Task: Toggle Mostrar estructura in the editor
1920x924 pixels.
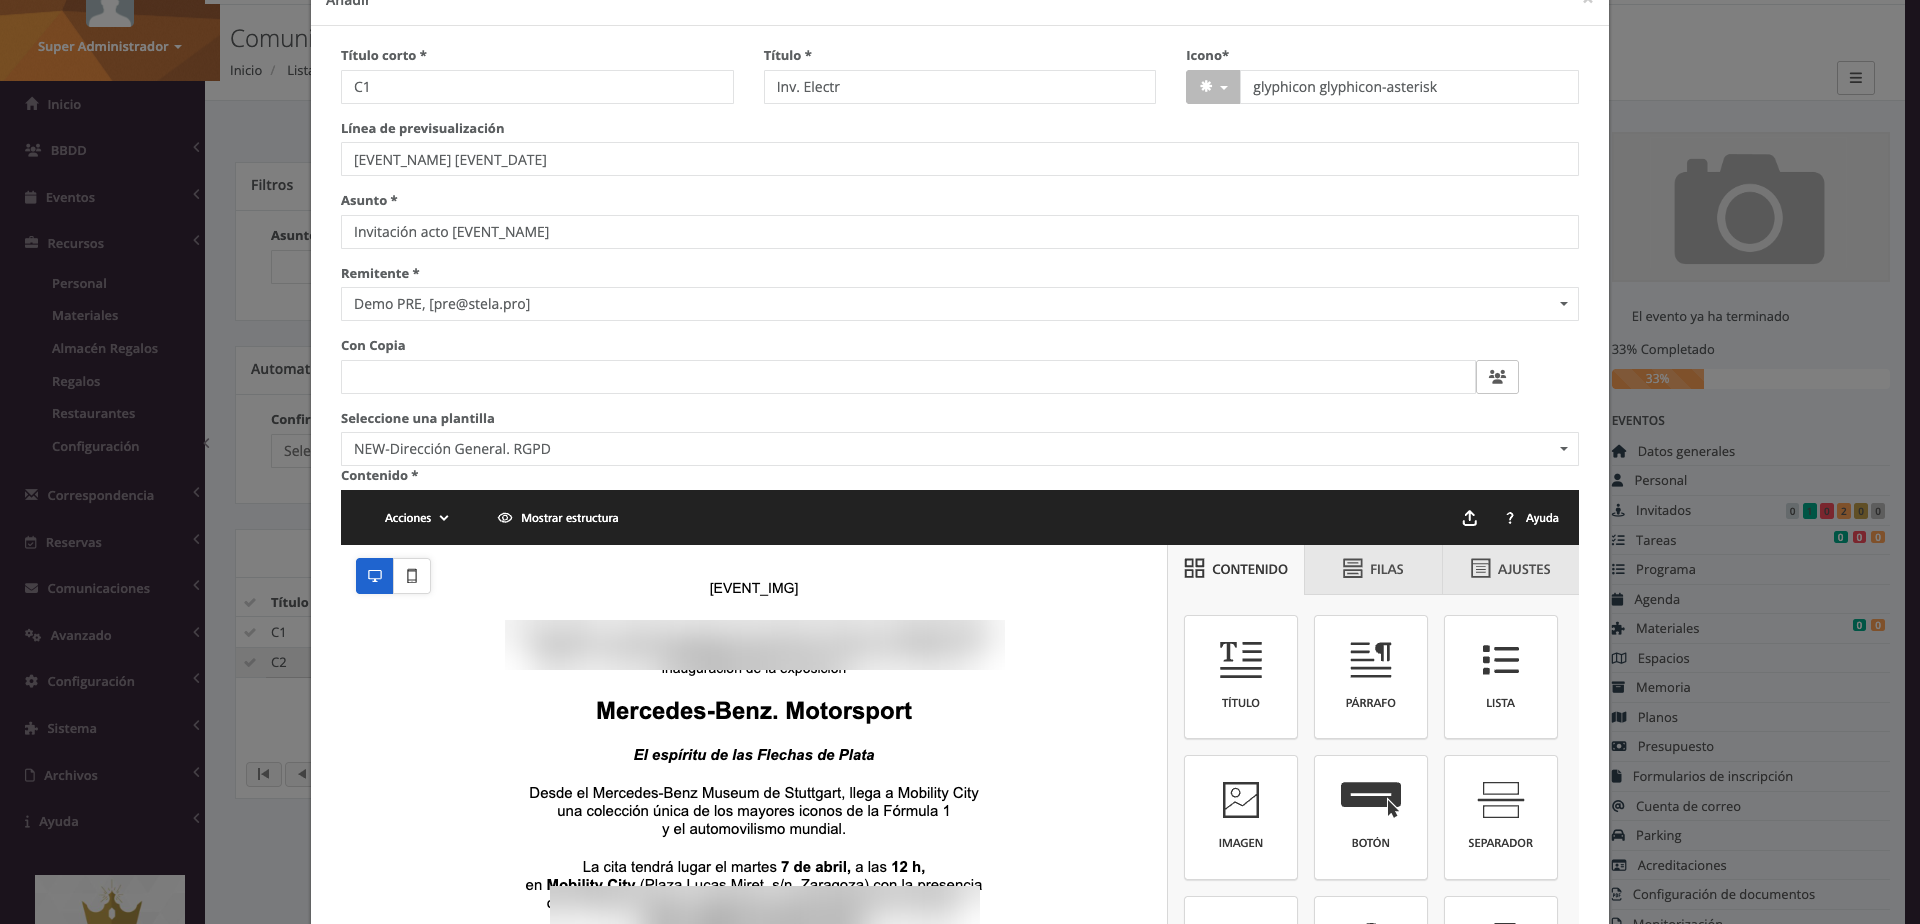Action: (558, 518)
